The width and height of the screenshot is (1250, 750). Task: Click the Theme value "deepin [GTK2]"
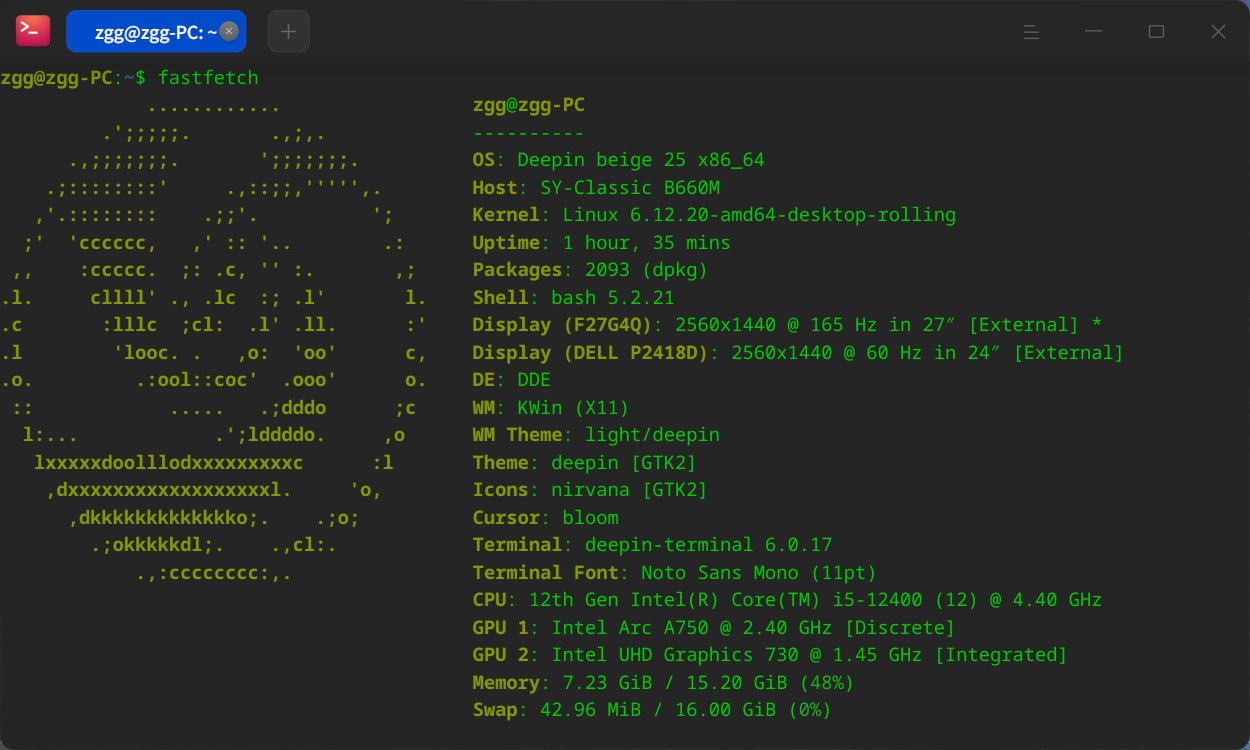click(x=624, y=463)
